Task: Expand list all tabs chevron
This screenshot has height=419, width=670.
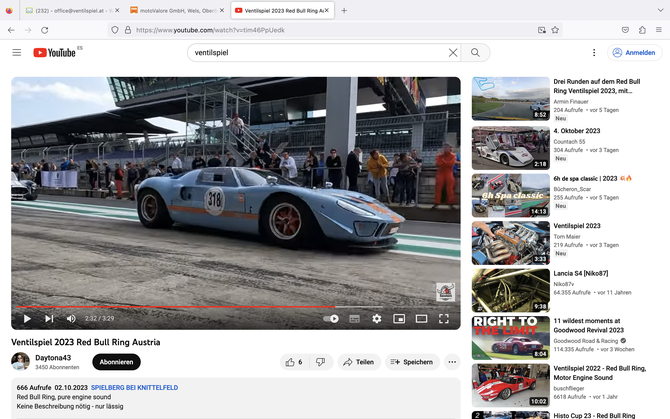Action: click(x=661, y=10)
